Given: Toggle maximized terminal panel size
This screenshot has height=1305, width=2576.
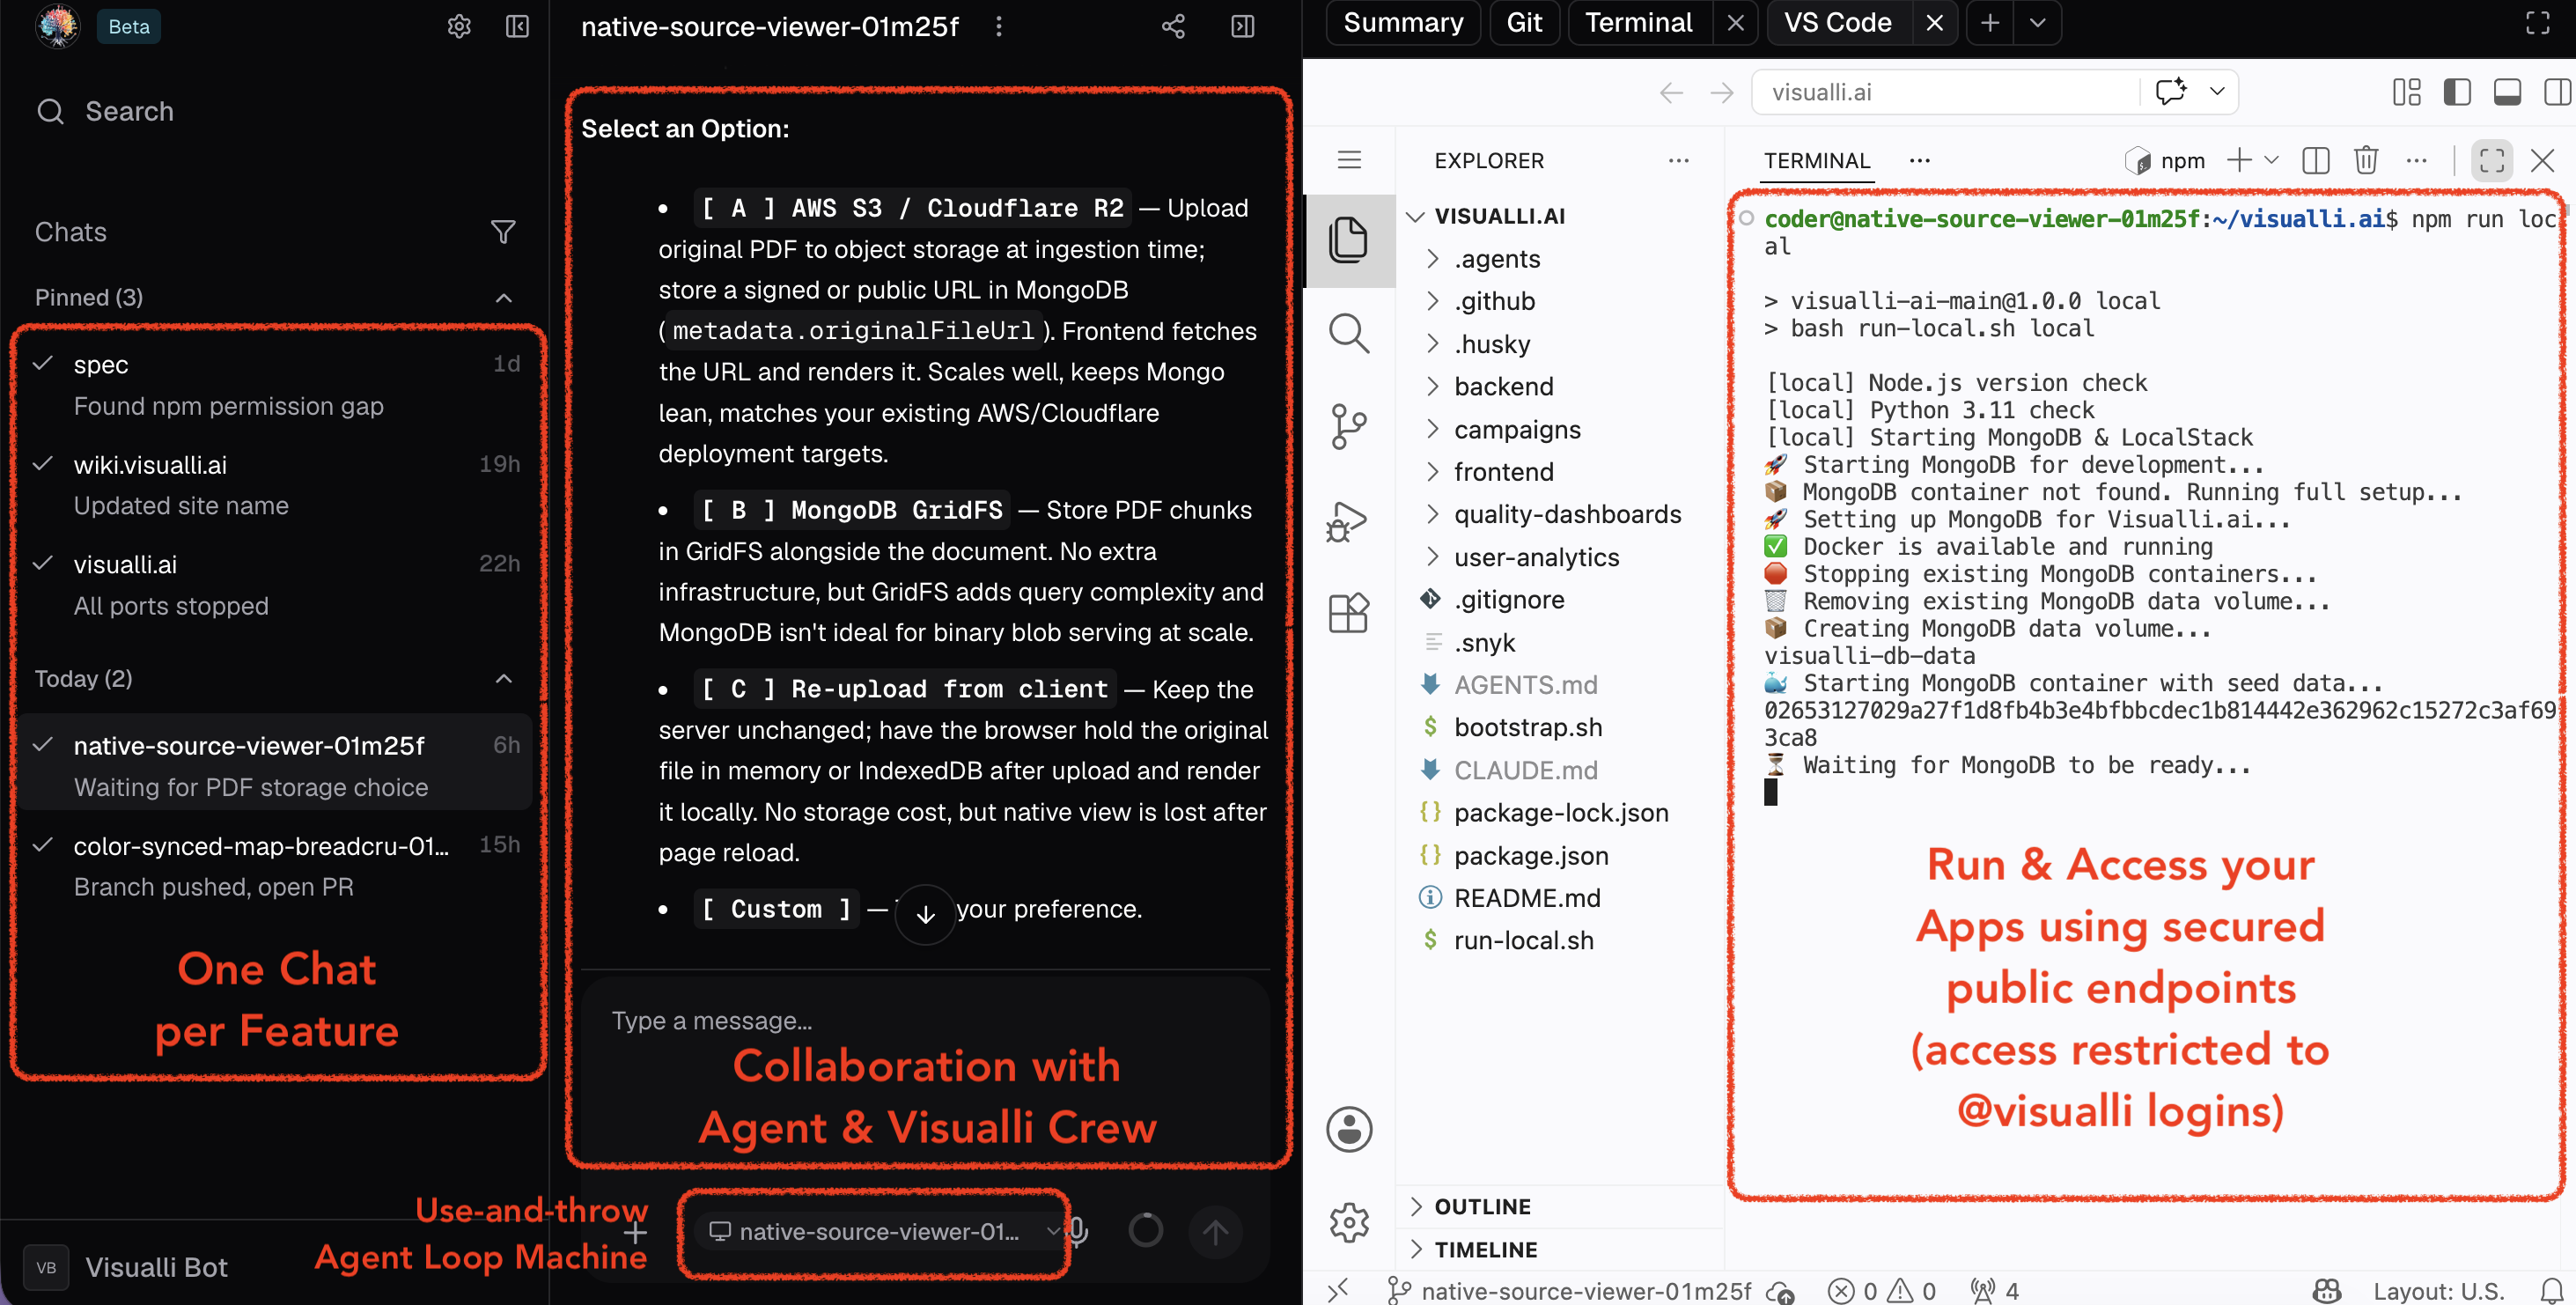Looking at the screenshot, I should tap(2492, 160).
